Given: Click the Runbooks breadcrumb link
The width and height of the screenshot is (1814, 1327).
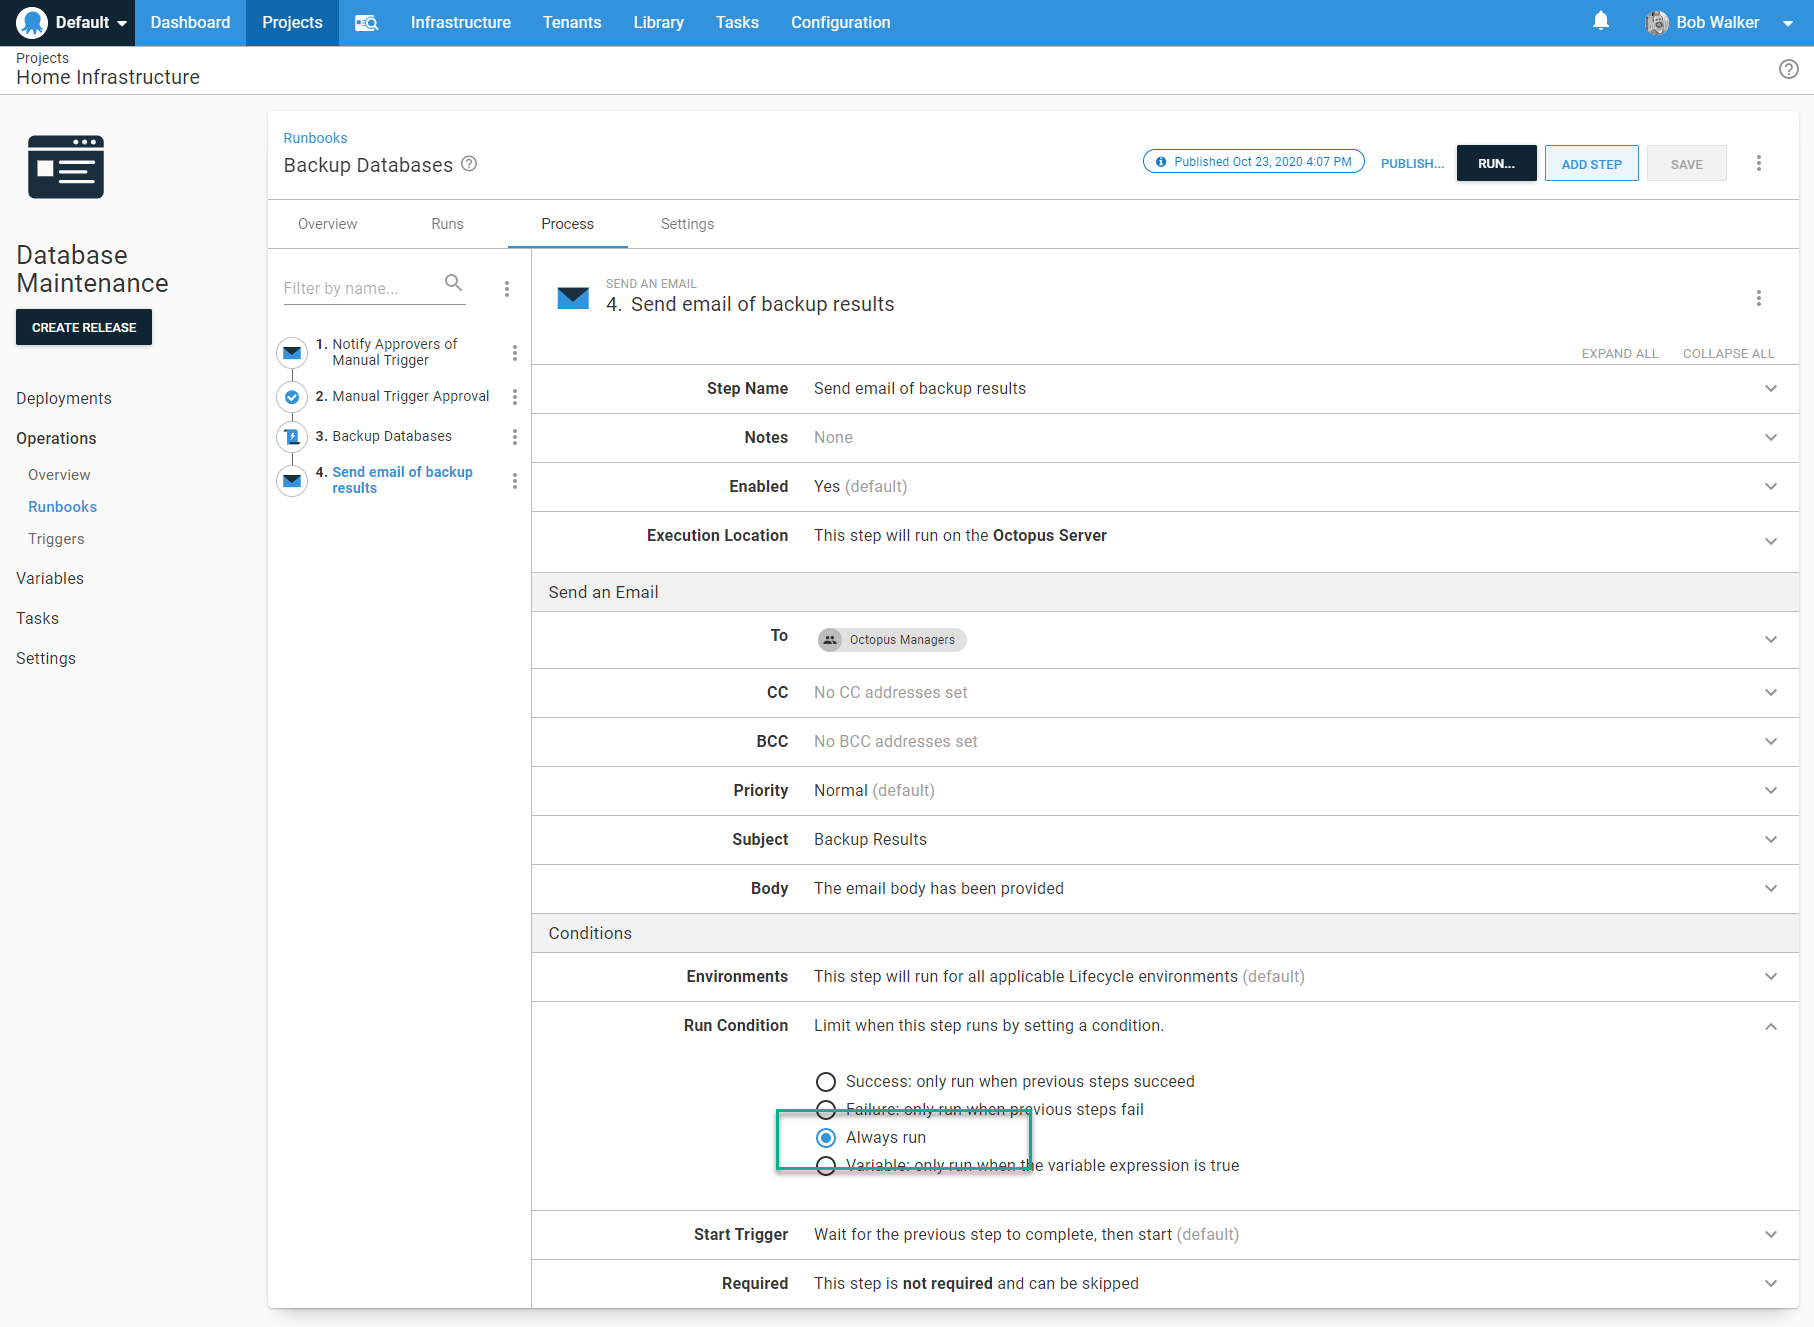Looking at the screenshot, I should coord(315,138).
